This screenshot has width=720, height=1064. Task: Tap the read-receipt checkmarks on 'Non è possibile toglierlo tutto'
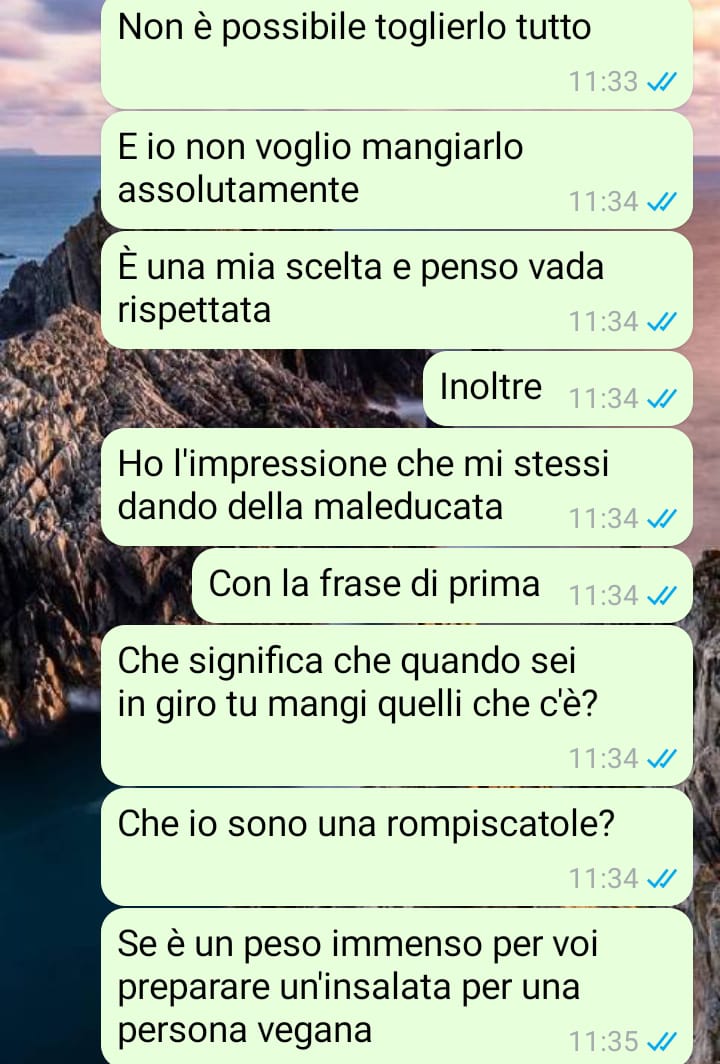tap(662, 82)
